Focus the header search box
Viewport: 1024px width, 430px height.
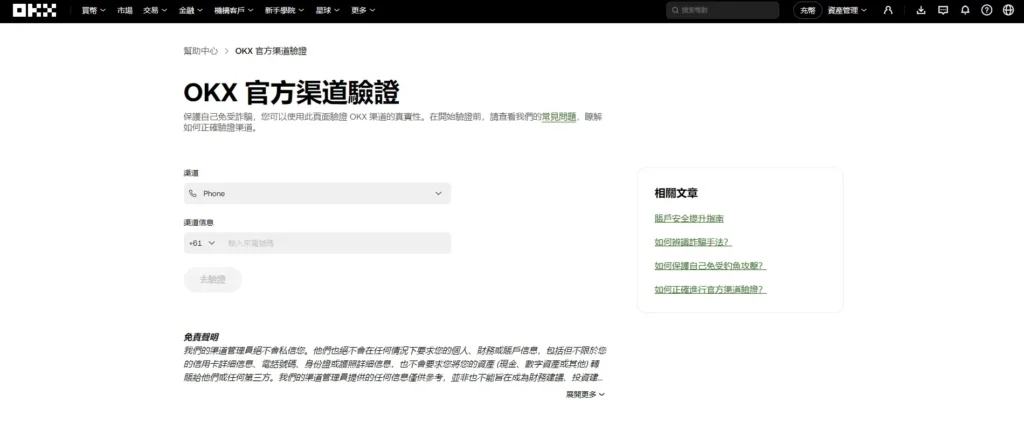722,10
